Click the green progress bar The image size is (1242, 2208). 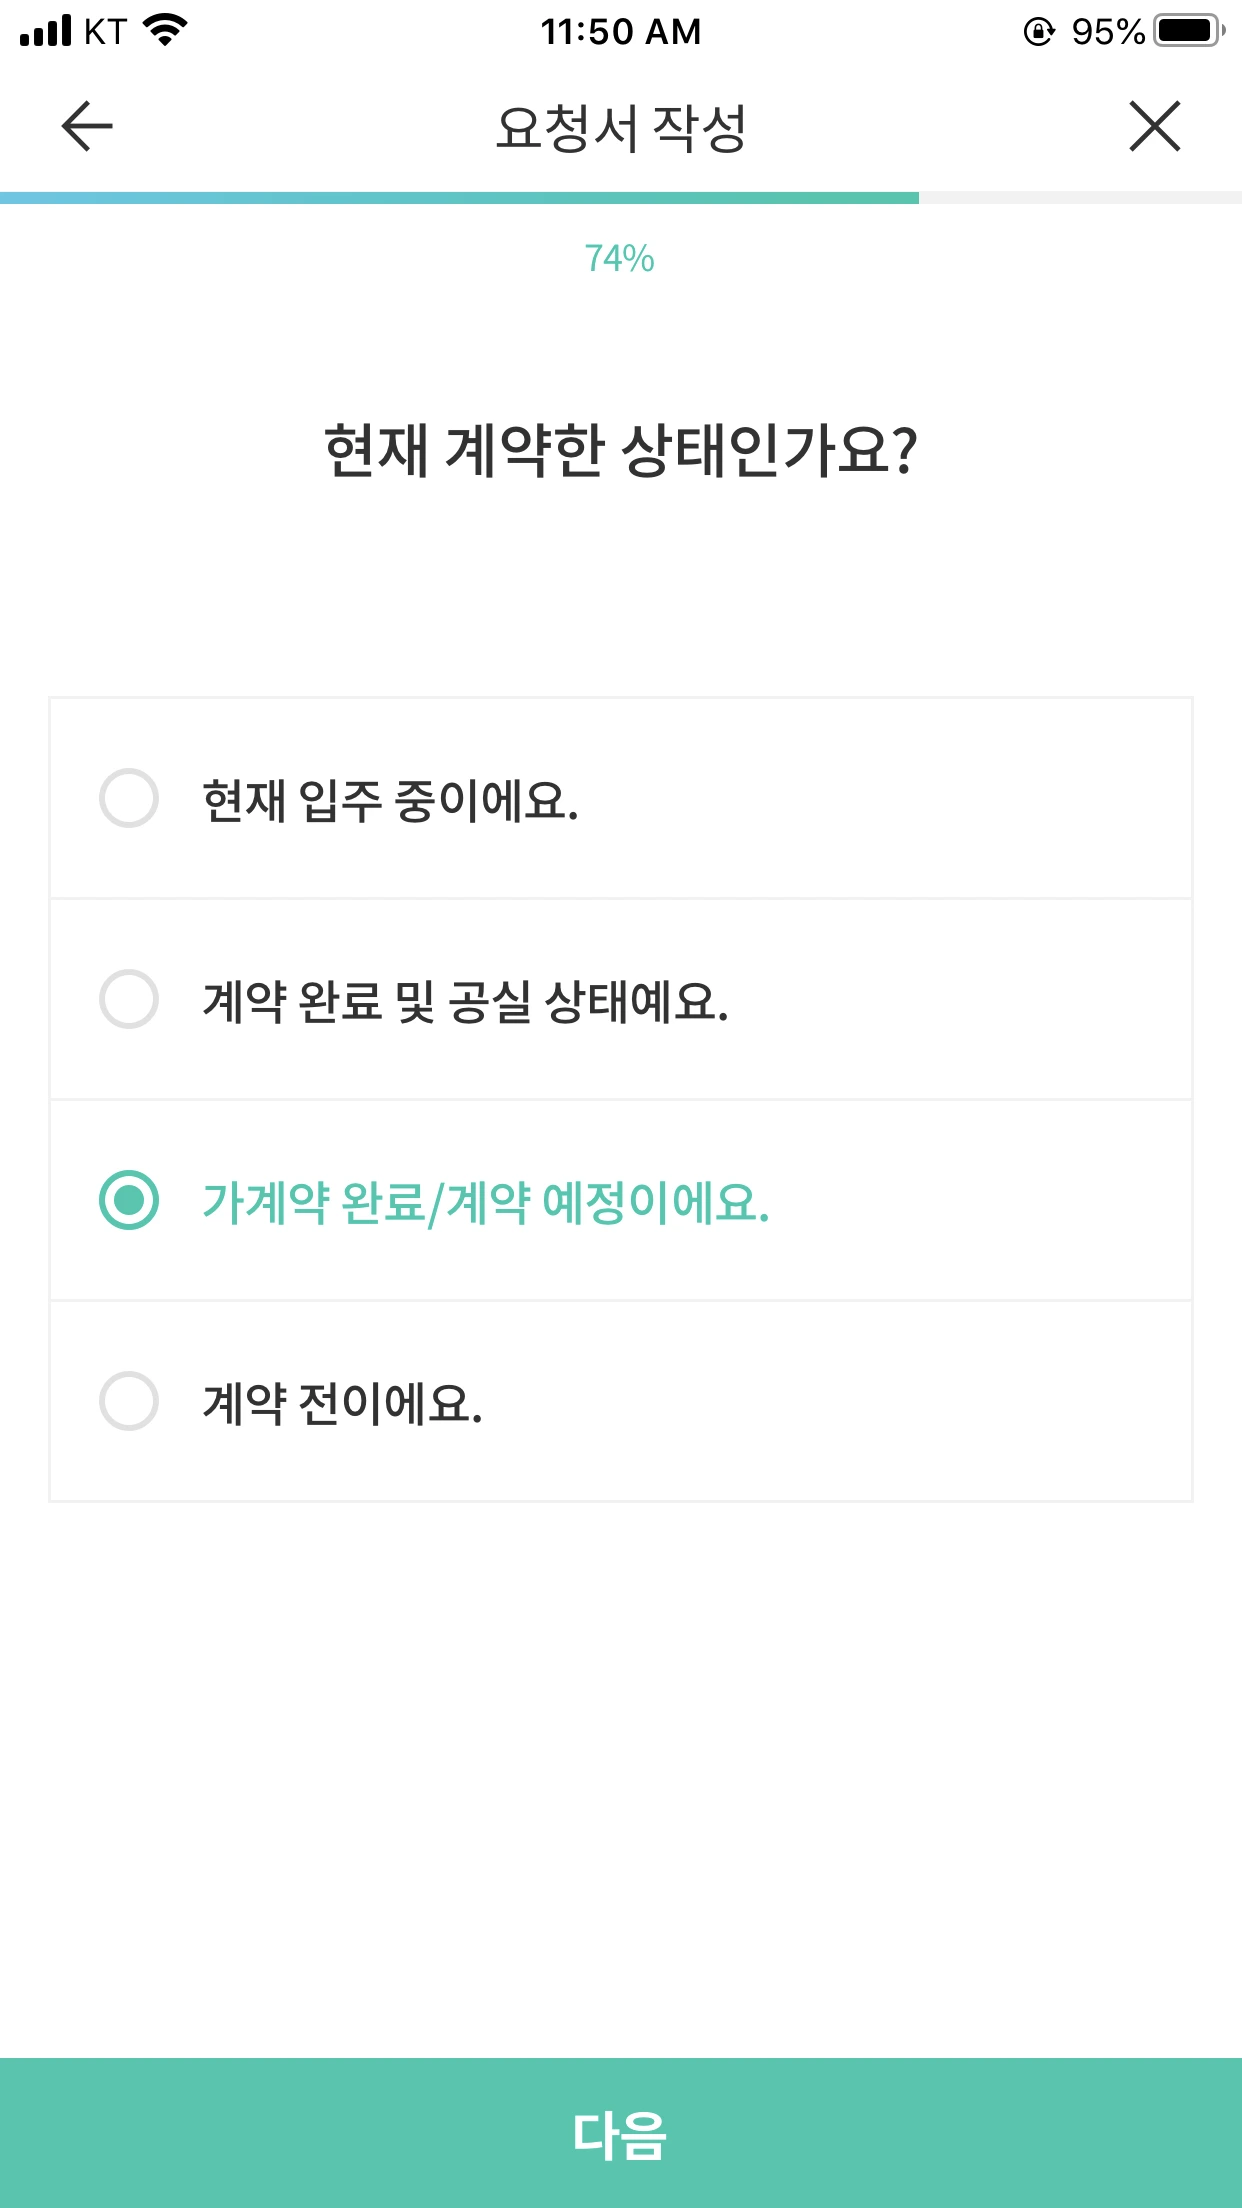tap(460, 198)
